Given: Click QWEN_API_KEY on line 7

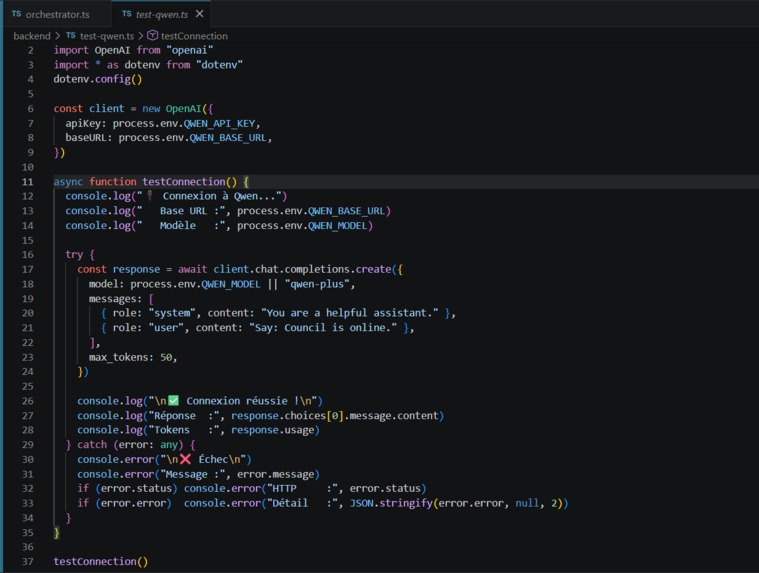Looking at the screenshot, I should click(219, 123).
